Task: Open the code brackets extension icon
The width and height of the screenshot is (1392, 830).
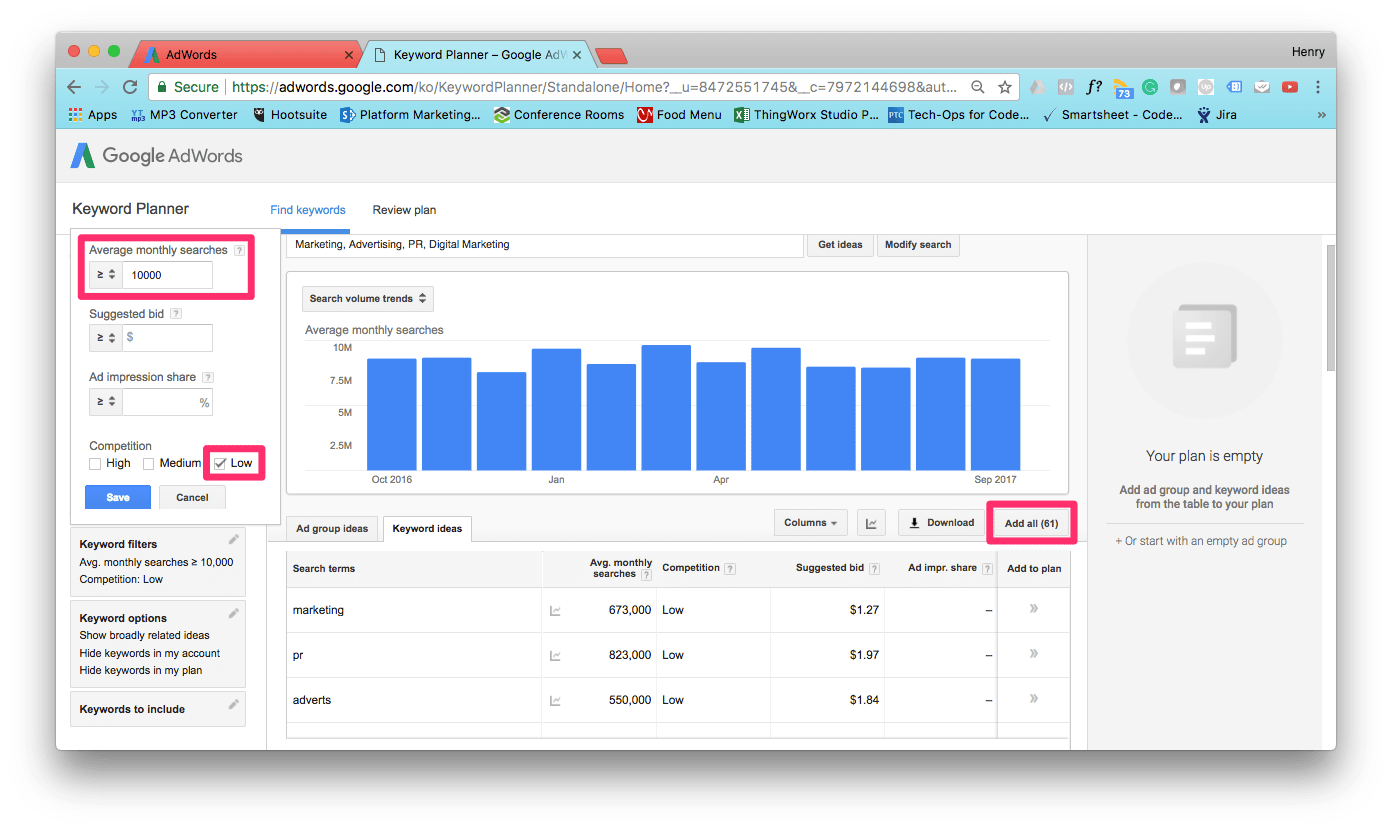Action: pyautogui.click(x=1066, y=87)
